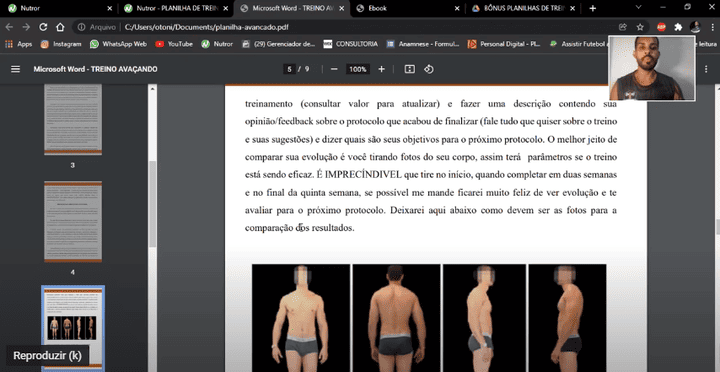Open the browser home page icon
720x372 pixels.
[60, 27]
